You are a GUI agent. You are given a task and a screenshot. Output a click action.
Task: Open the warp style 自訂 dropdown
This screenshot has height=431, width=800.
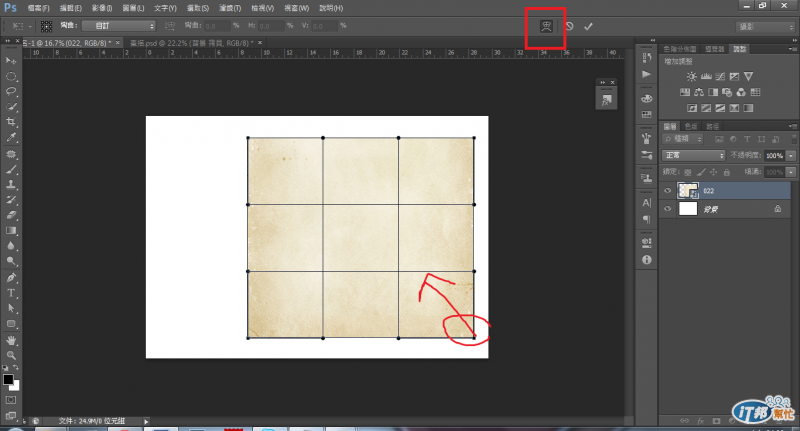[x=118, y=26]
